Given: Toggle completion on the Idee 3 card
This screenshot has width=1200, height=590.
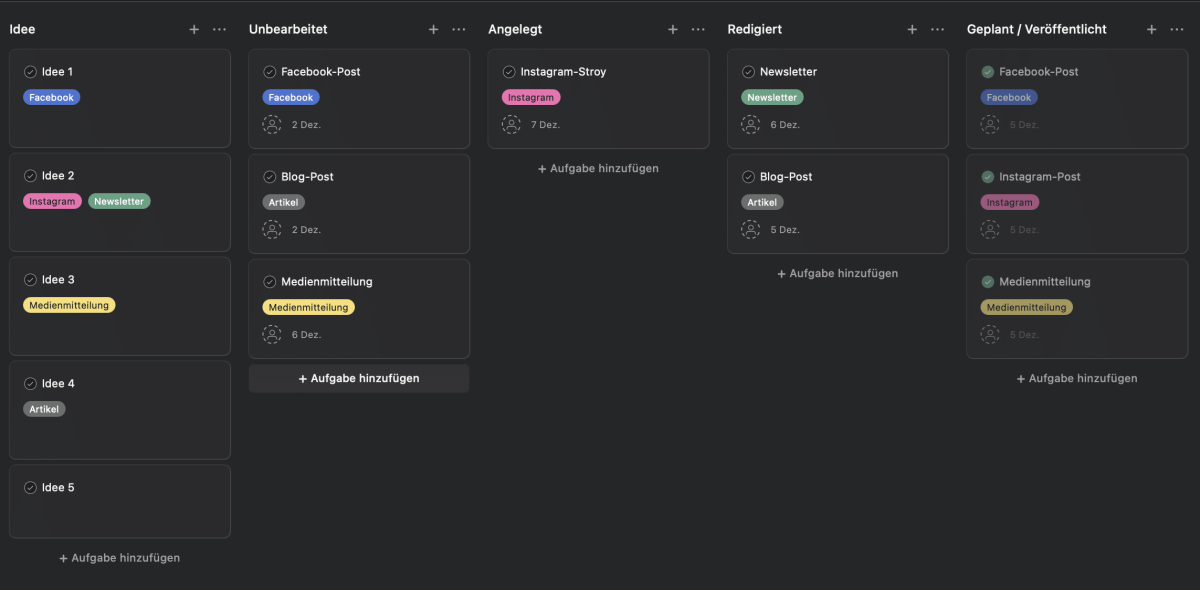Looking at the screenshot, I should (28, 279).
